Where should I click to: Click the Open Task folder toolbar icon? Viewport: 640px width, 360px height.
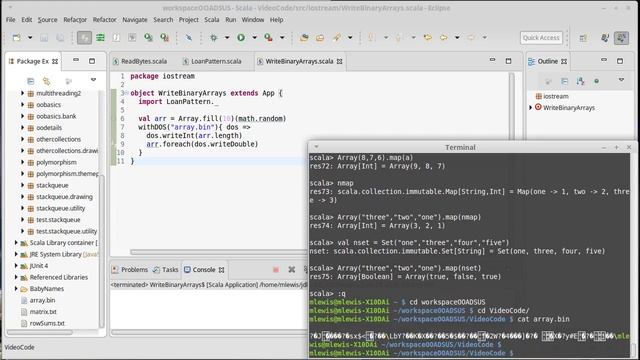320,38
